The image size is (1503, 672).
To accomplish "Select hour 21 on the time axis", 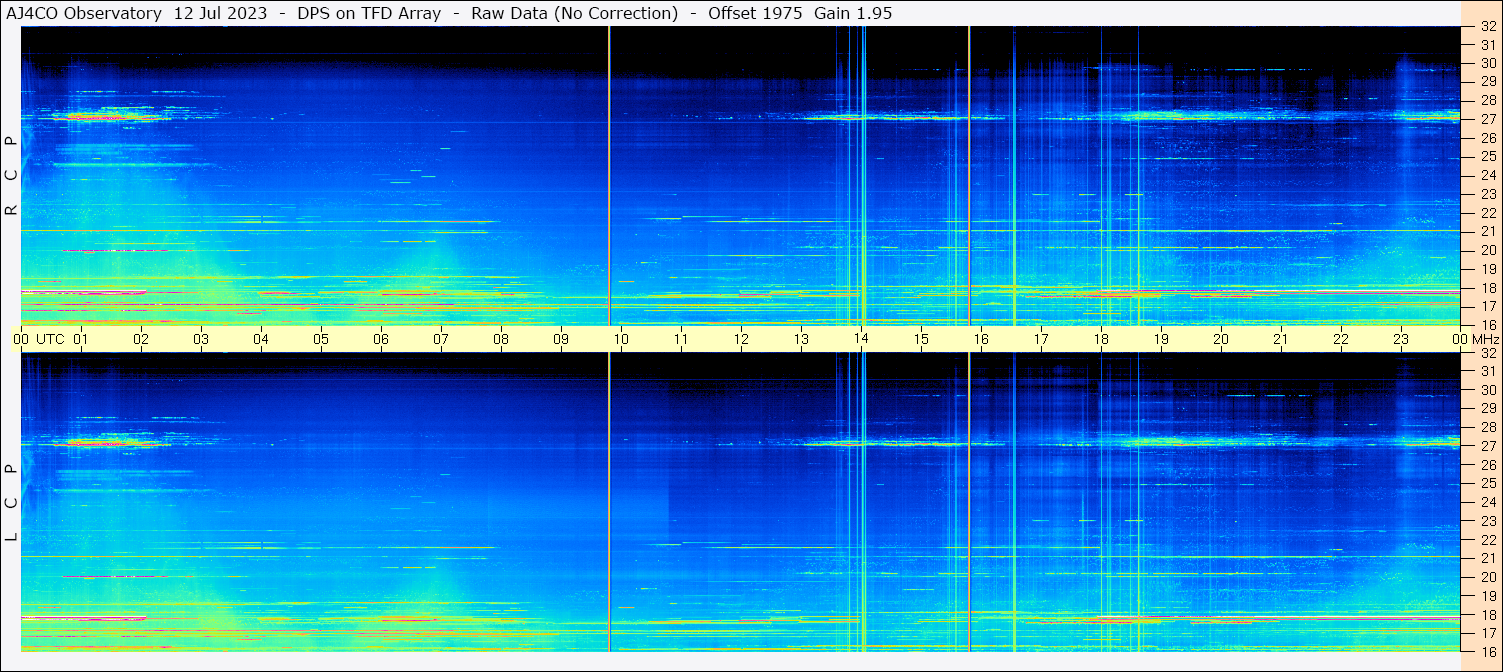I will click(x=1281, y=339).
